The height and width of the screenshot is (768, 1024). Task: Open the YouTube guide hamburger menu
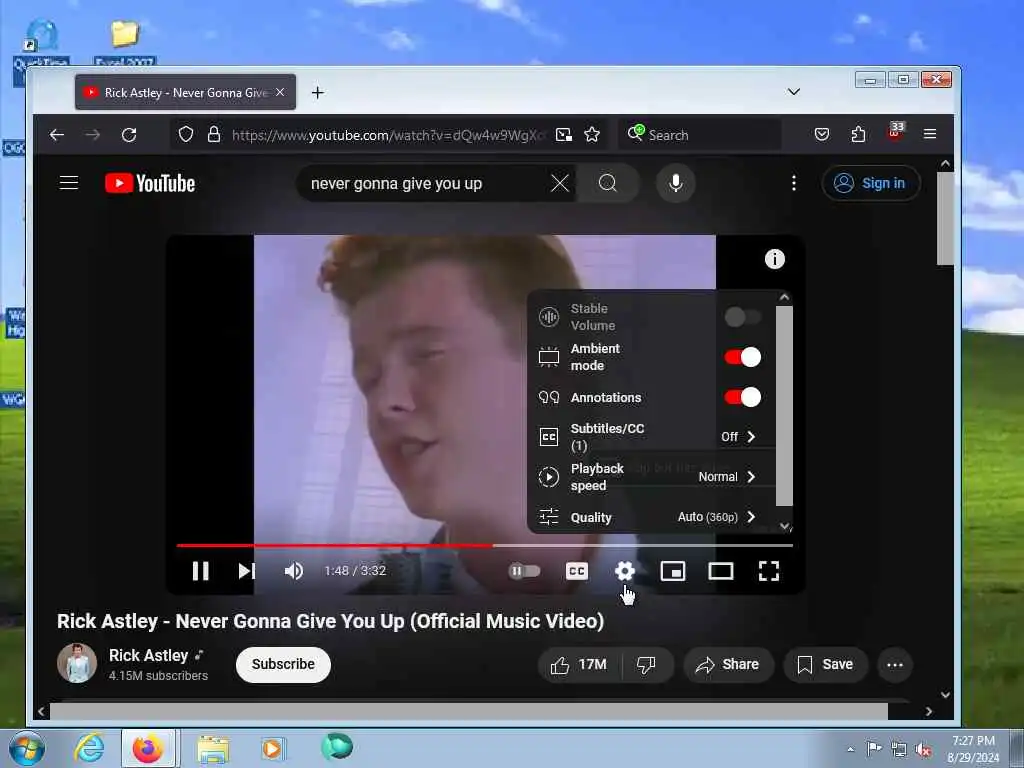point(69,183)
